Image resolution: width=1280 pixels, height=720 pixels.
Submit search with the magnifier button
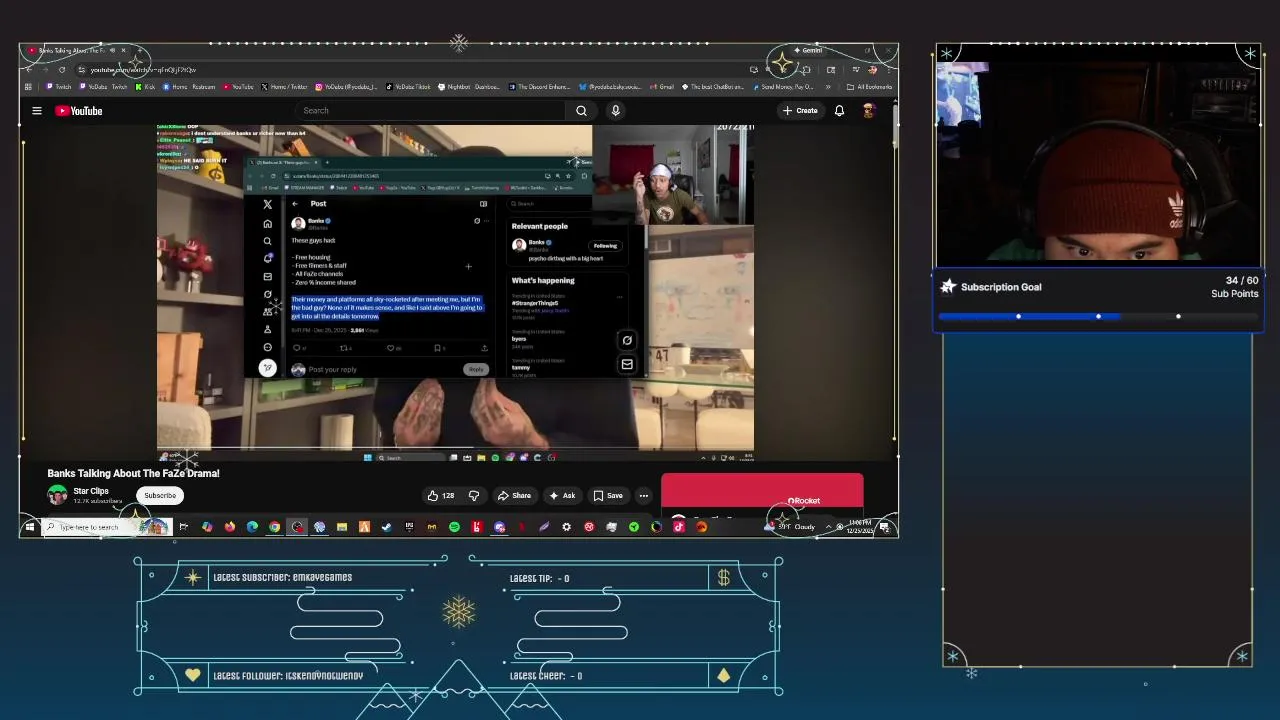[x=581, y=111]
